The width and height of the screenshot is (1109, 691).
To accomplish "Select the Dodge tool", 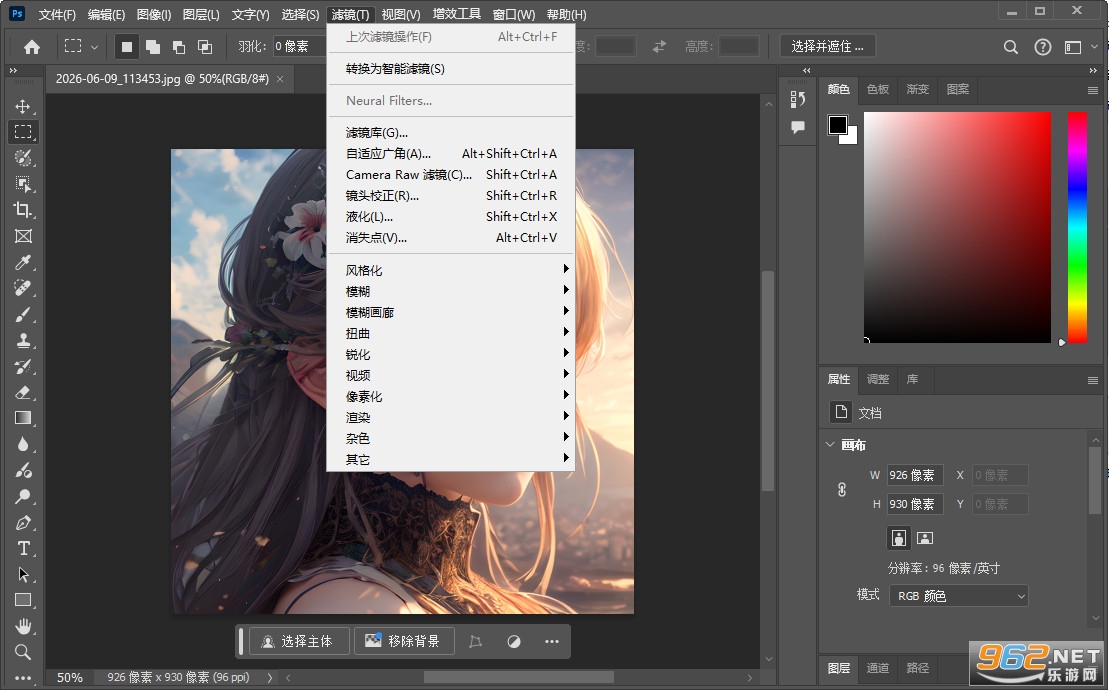I will (x=23, y=497).
